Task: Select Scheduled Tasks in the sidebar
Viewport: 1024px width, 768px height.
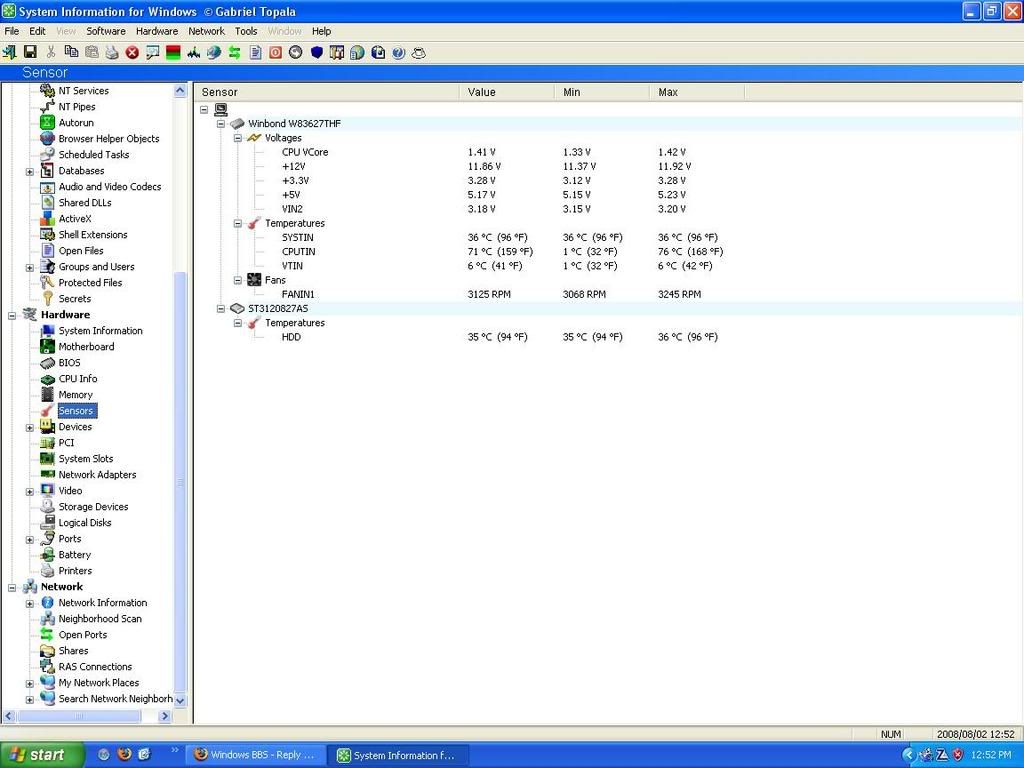Action: [x=94, y=155]
